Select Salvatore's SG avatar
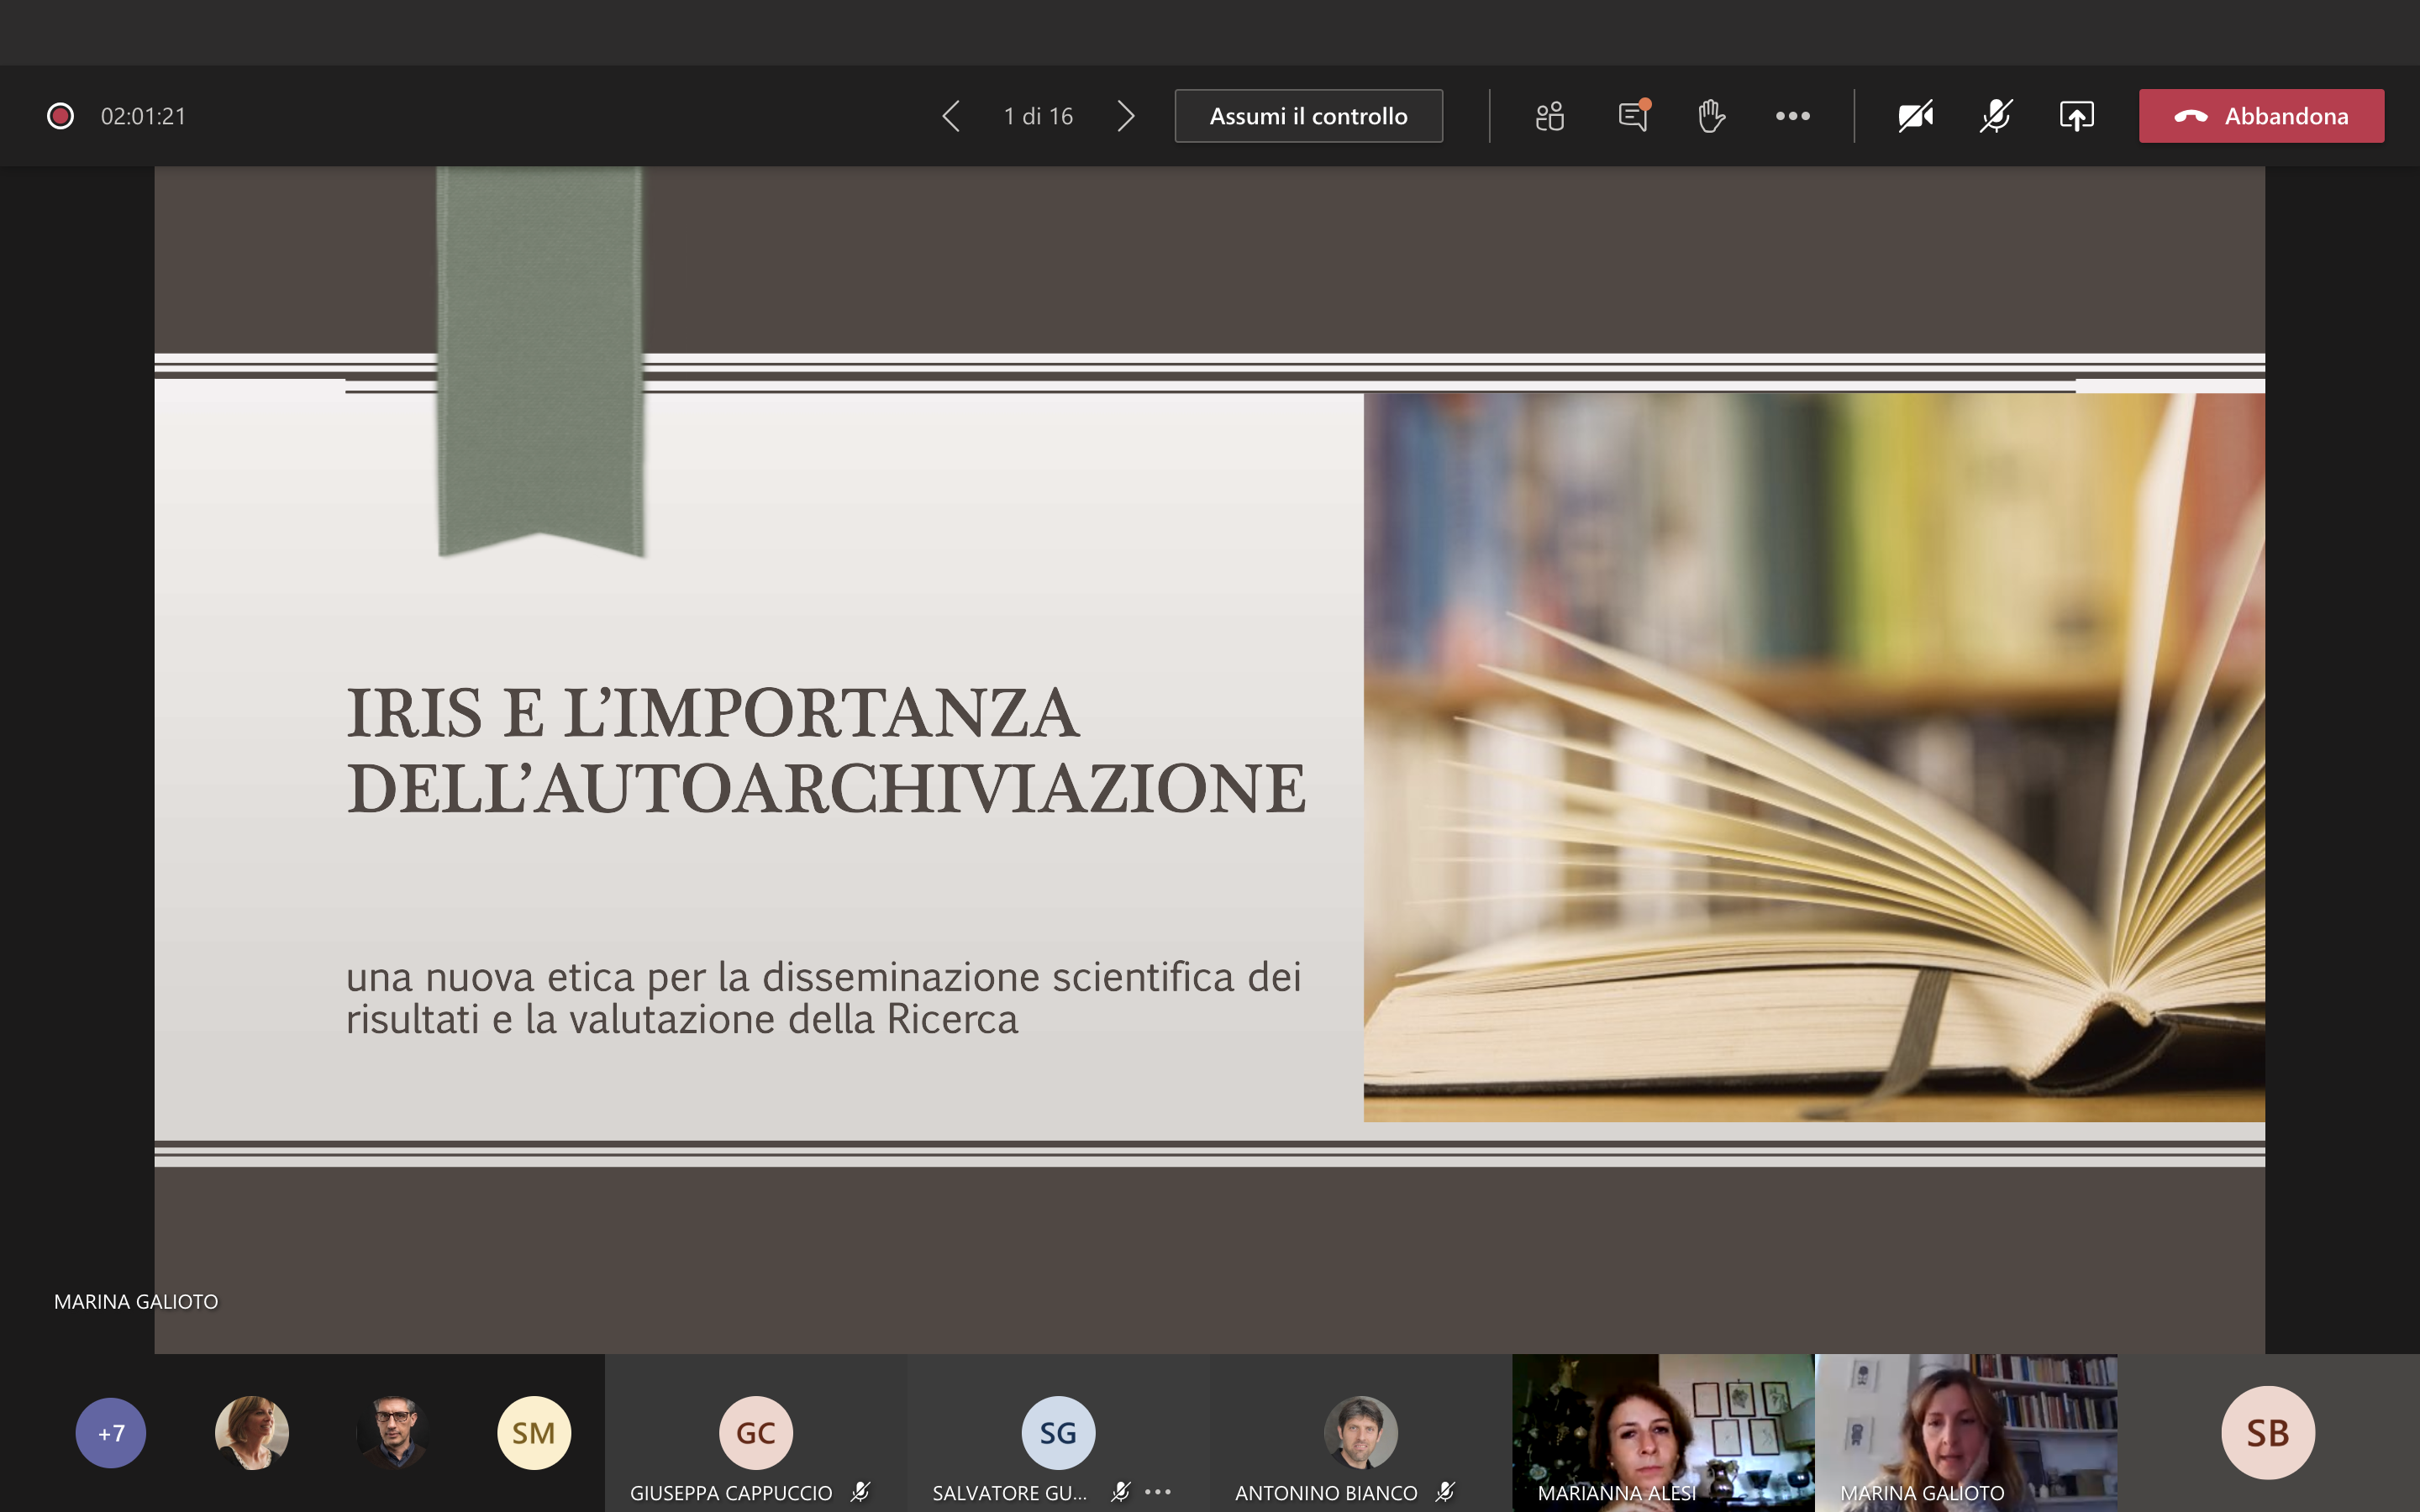This screenshot has height=1512, width=2420. point(1058,1433)
